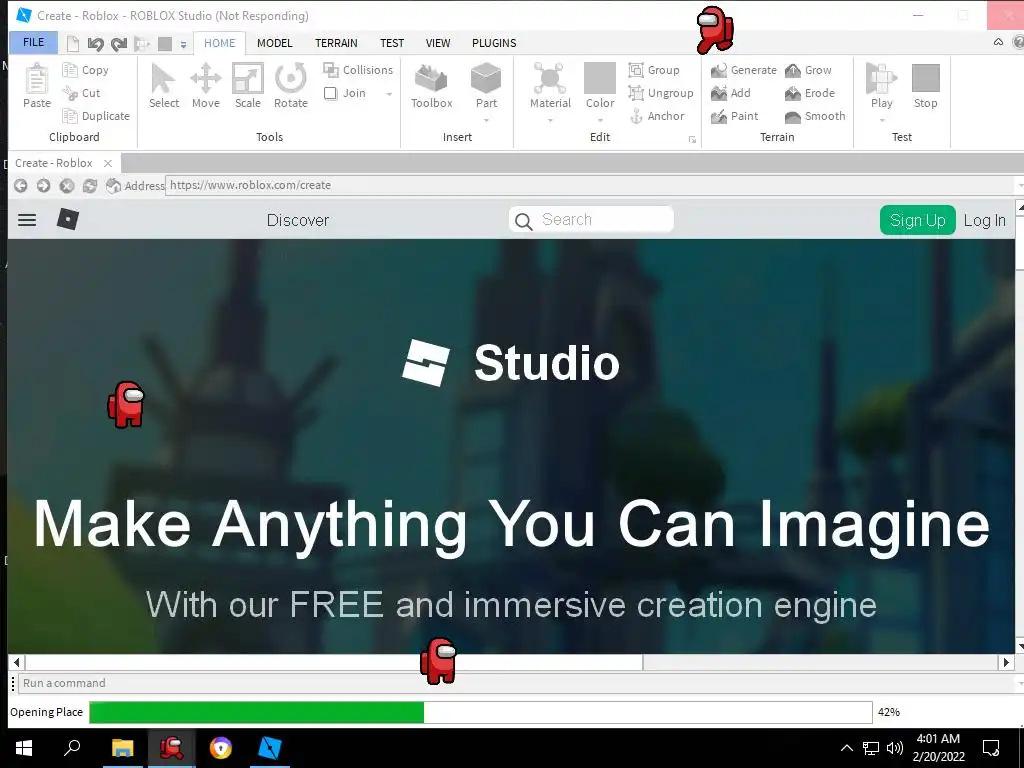Click the horizontal scrollbar thumb
This screenshot has width=1024, height=768.
pyautogui.click(x=334, y=662)
